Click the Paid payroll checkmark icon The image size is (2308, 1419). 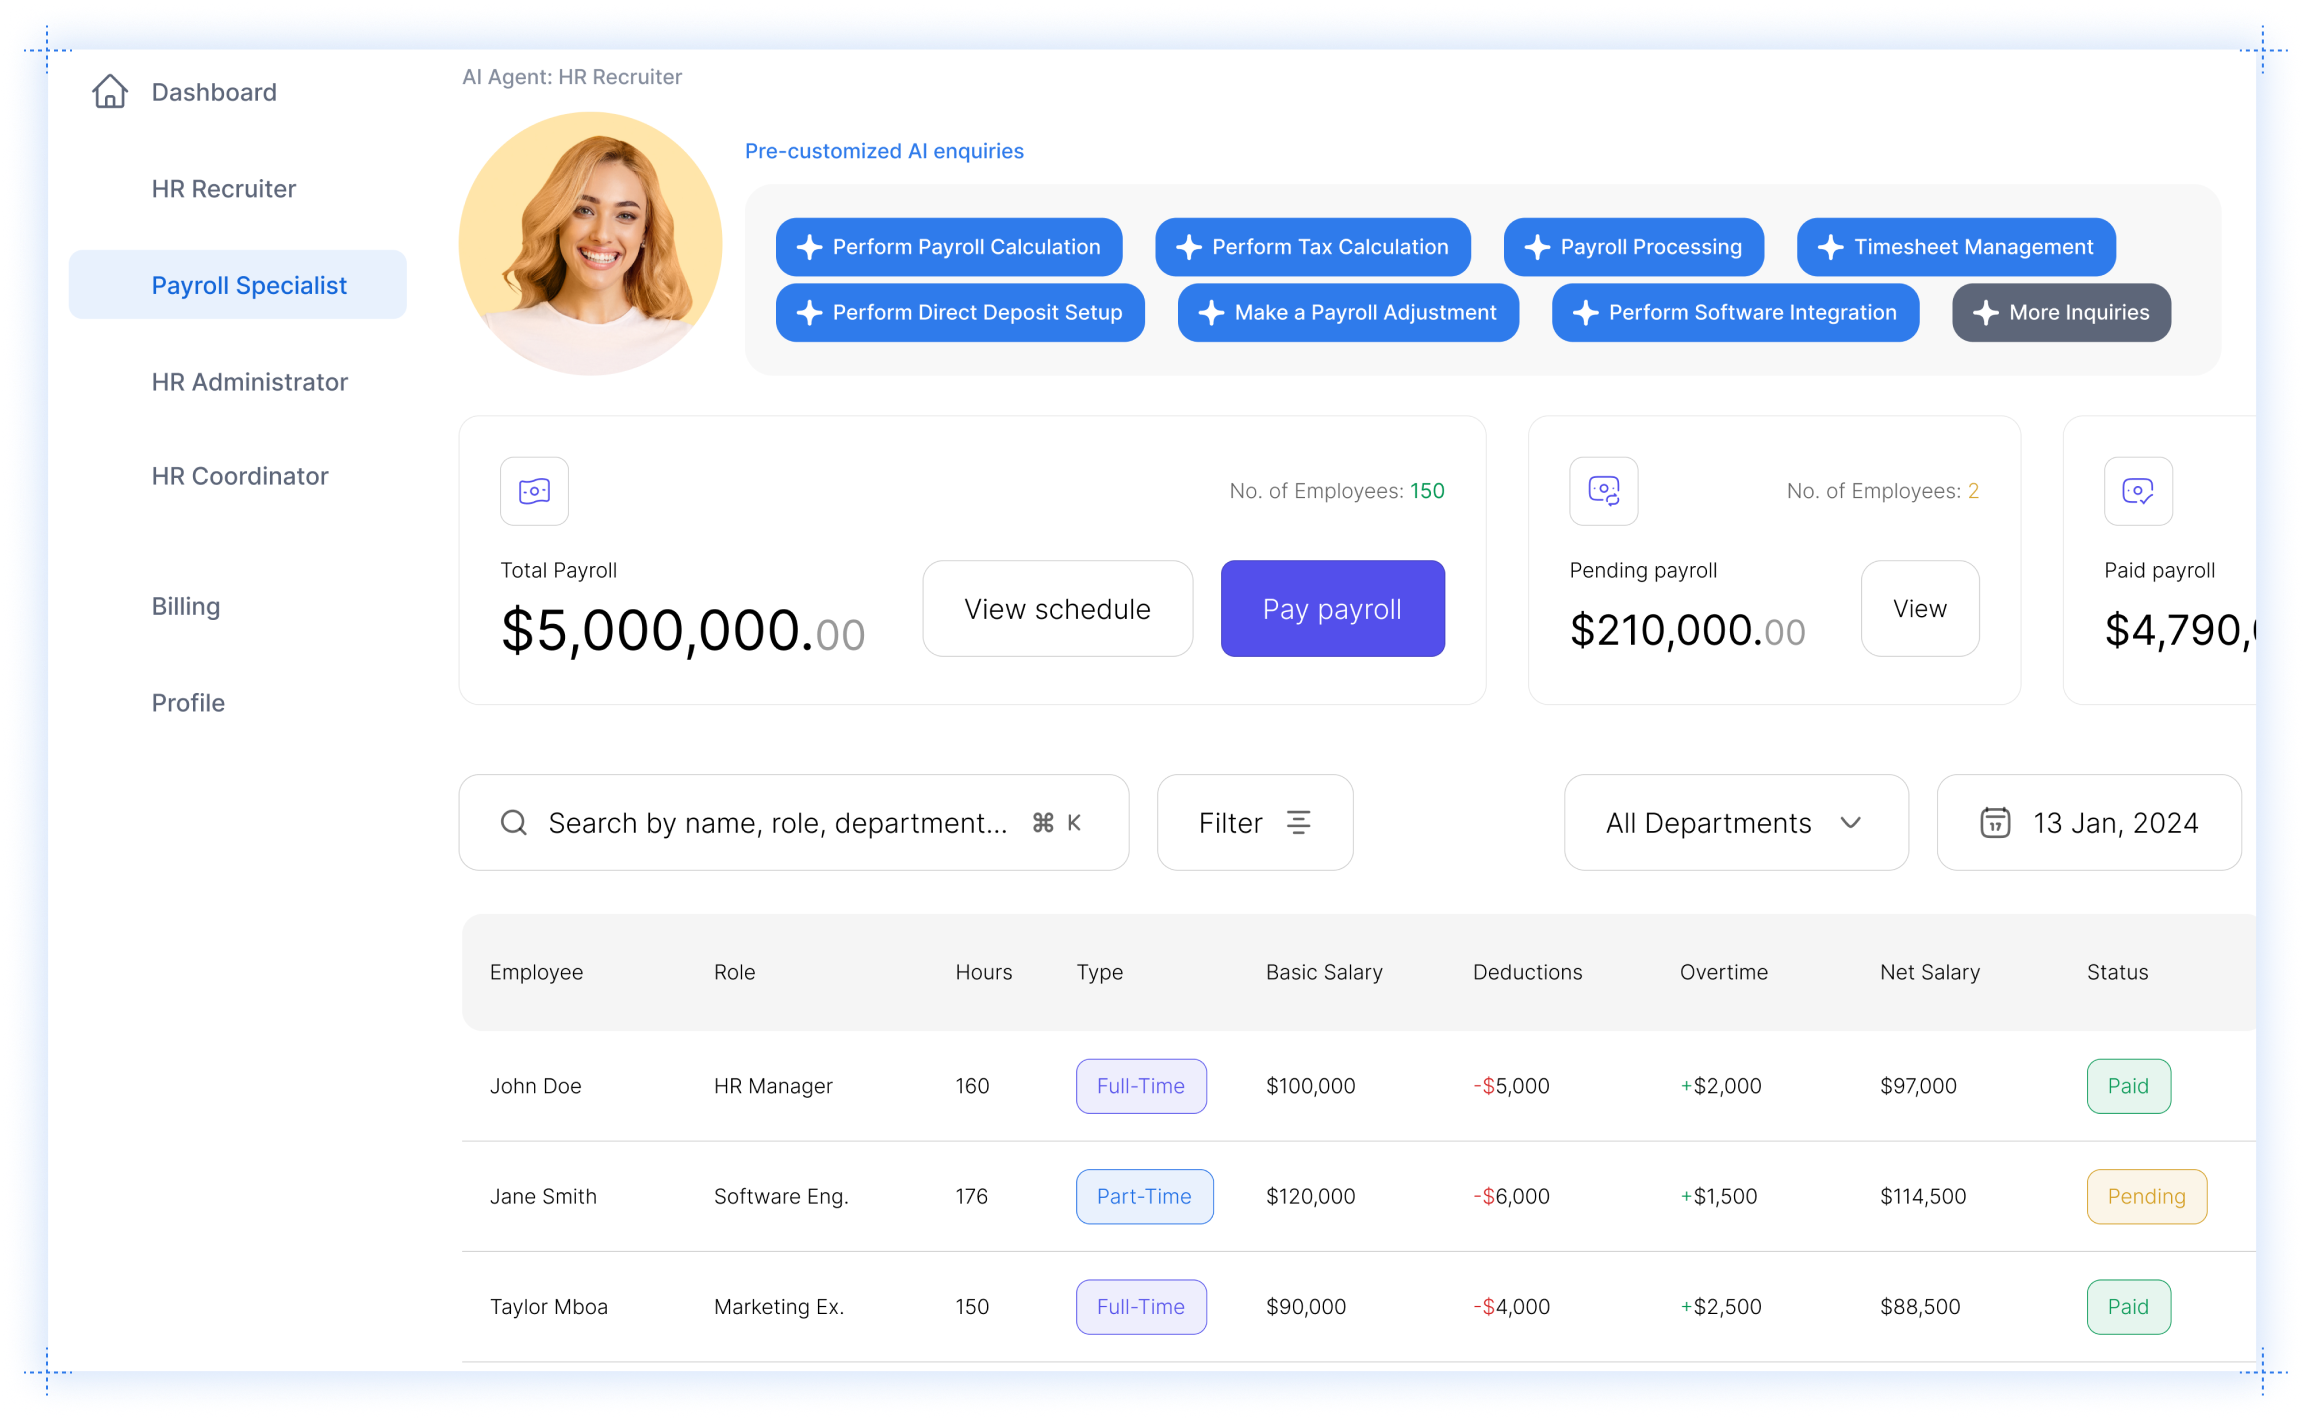(x=2138, y=491)
